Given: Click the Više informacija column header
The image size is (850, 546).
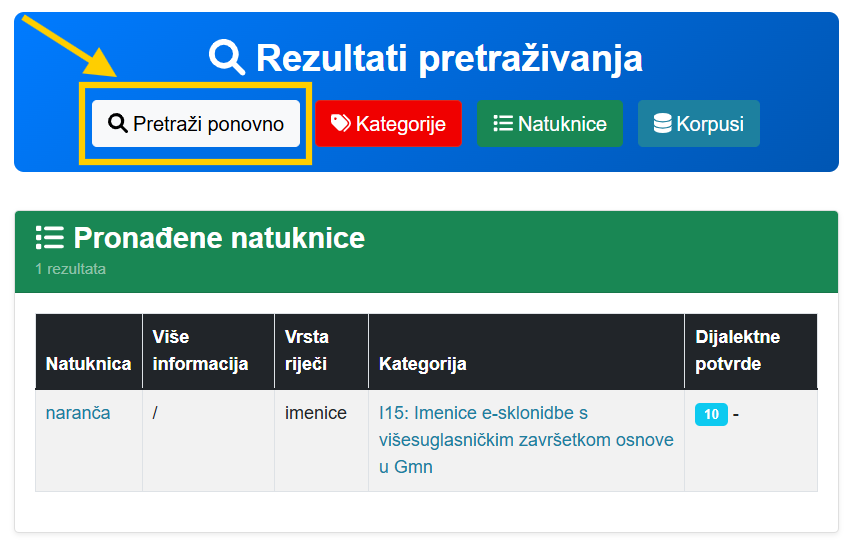Looking at the screenshot, I should coord(200,350).
